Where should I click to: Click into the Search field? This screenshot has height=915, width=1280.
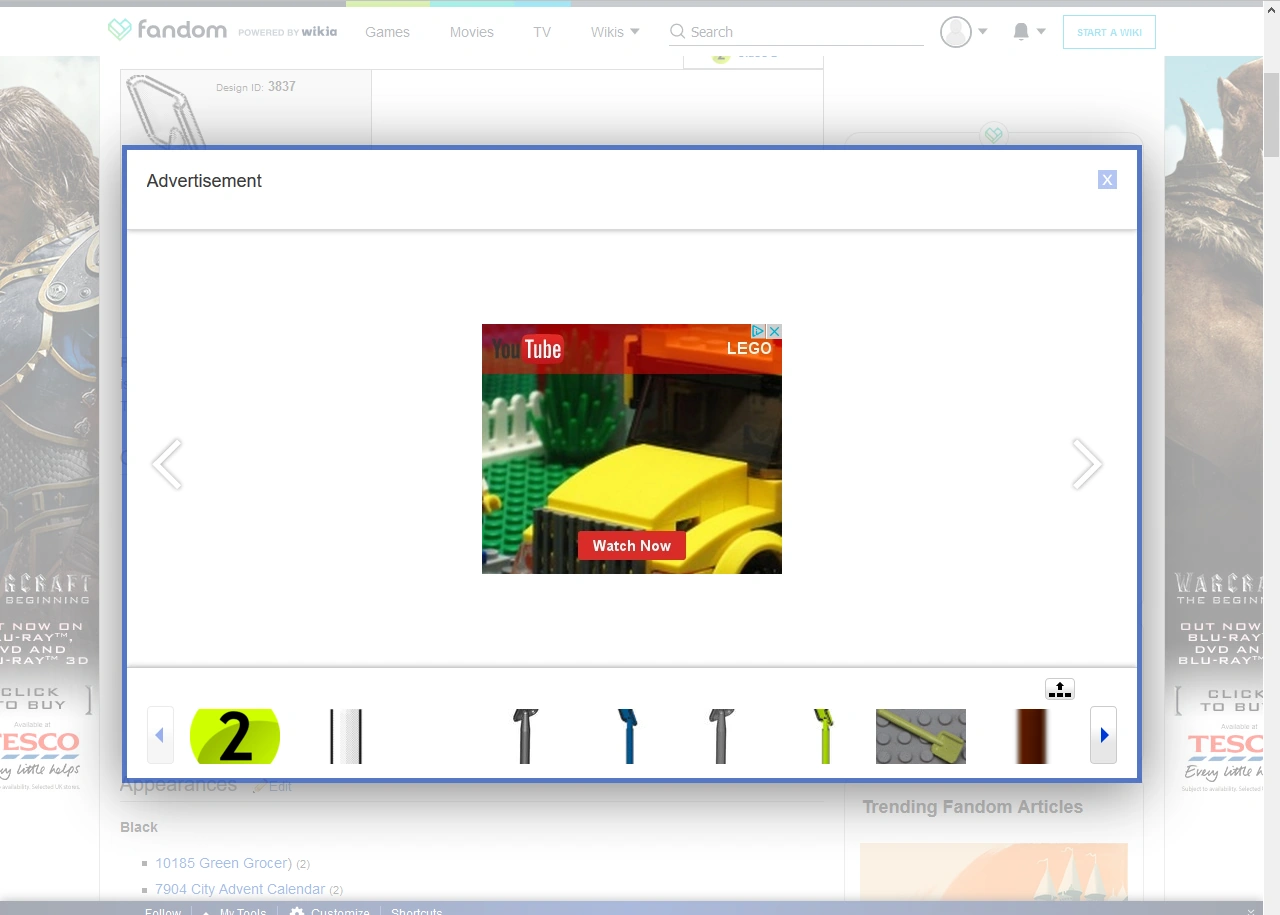(x=800, y=32)
